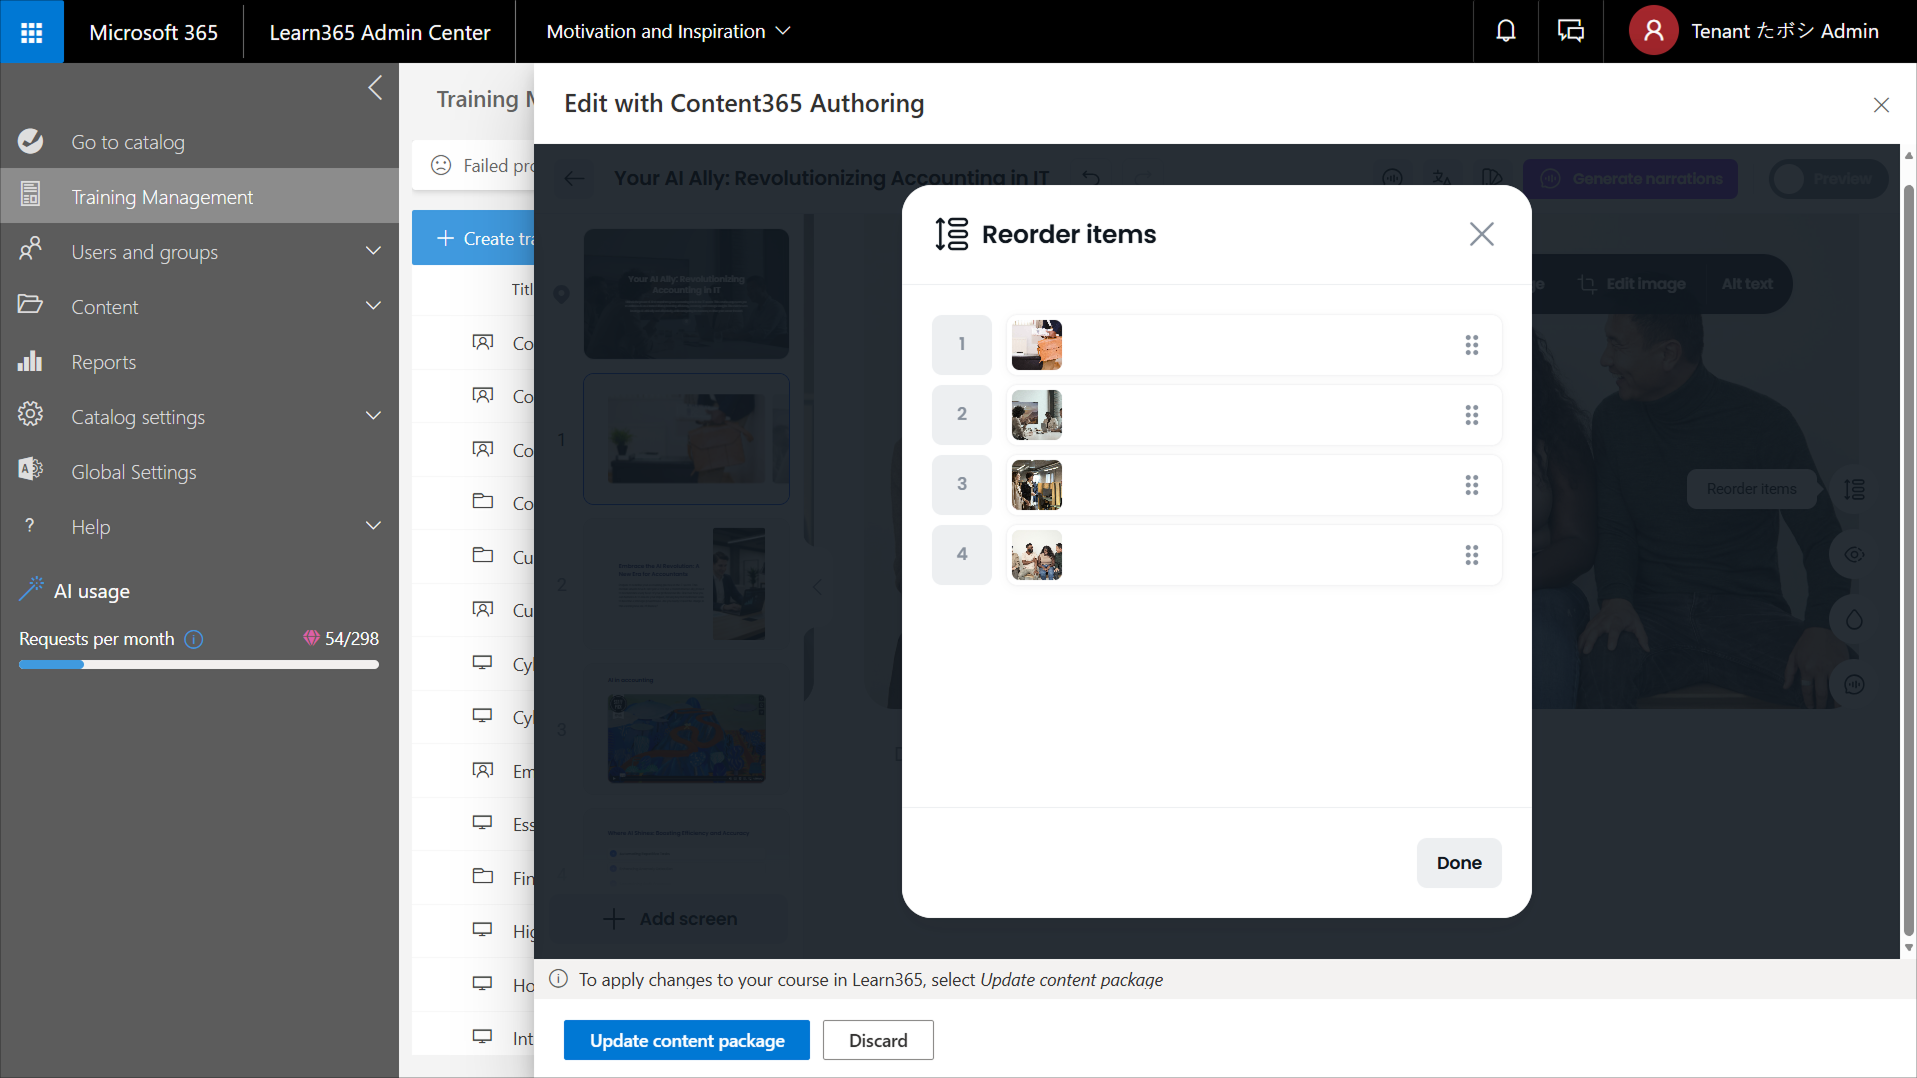Select the second image thumbnail in the list
The width and height of the screenshot is (1917, 1078).
pyautogui.click(x=1036, y=415)
